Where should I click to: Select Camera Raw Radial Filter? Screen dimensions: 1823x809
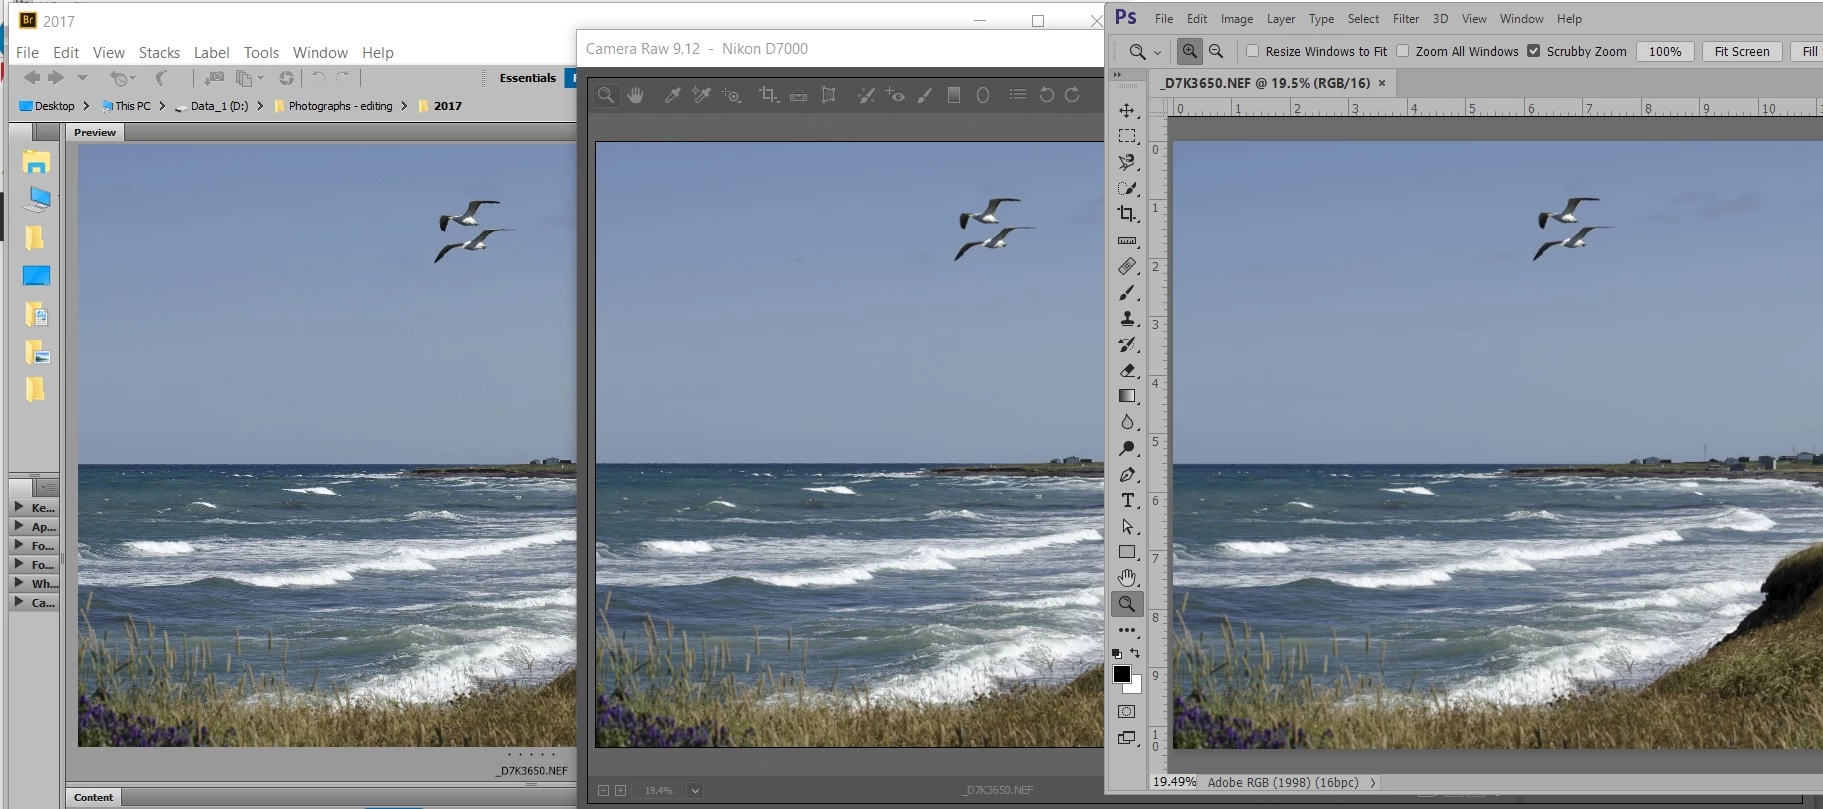(x=983, y=95)
